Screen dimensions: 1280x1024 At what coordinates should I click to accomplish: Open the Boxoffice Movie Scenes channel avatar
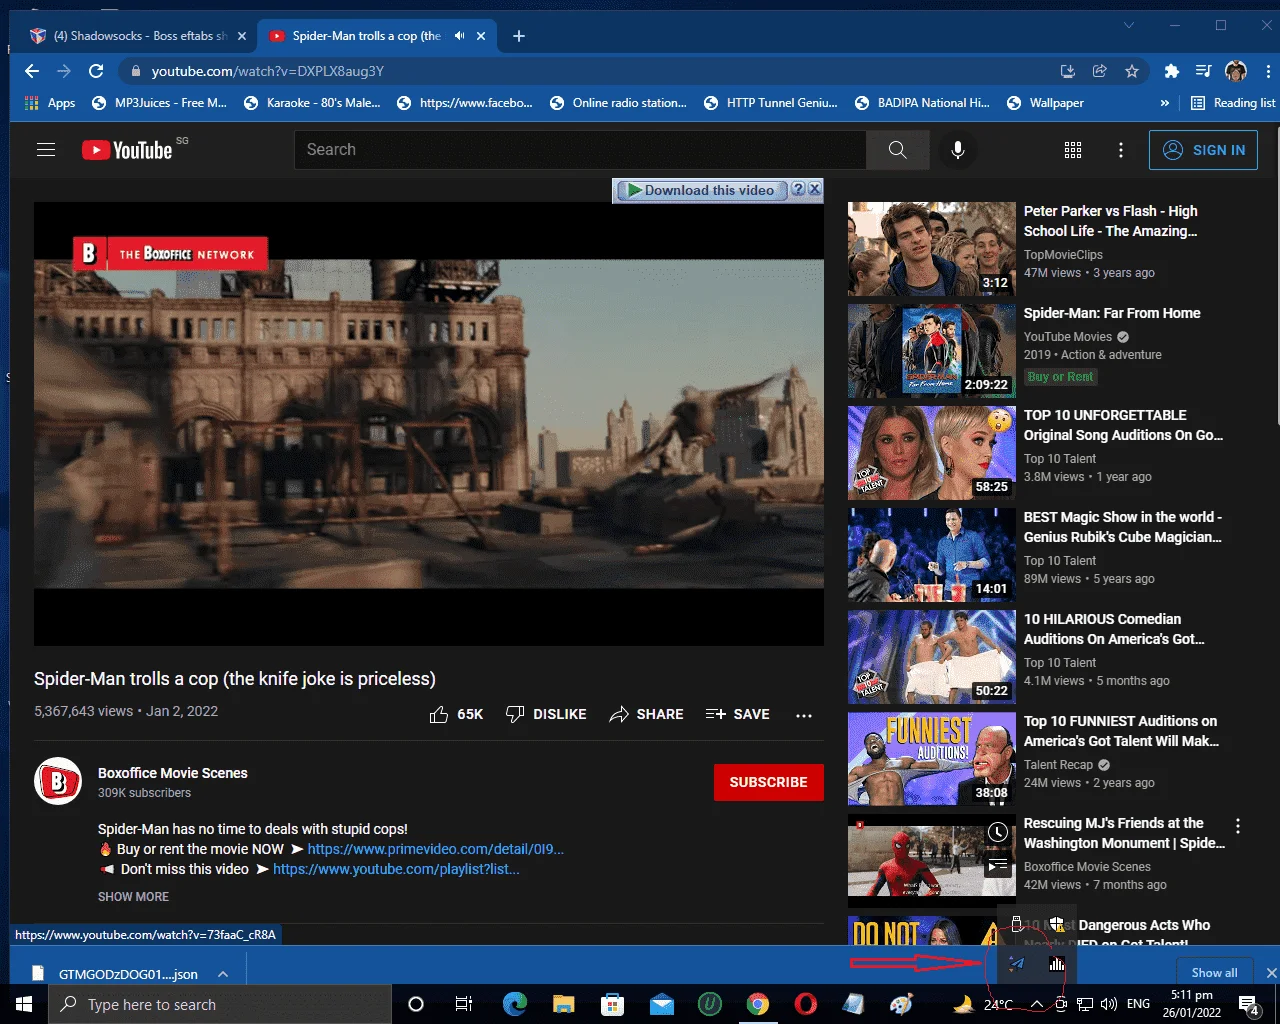58,781
